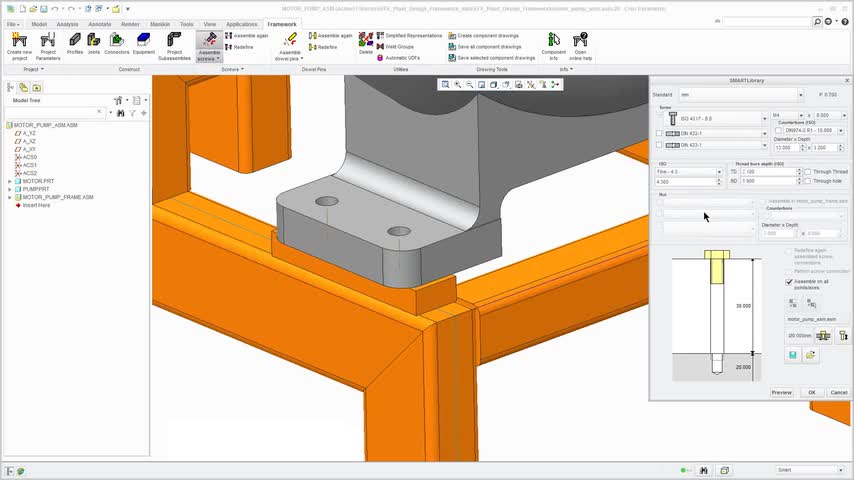854x480 pixels.
Task: Click Cancel button in SMARTLibrary
Action: click(x=839, y=392)
